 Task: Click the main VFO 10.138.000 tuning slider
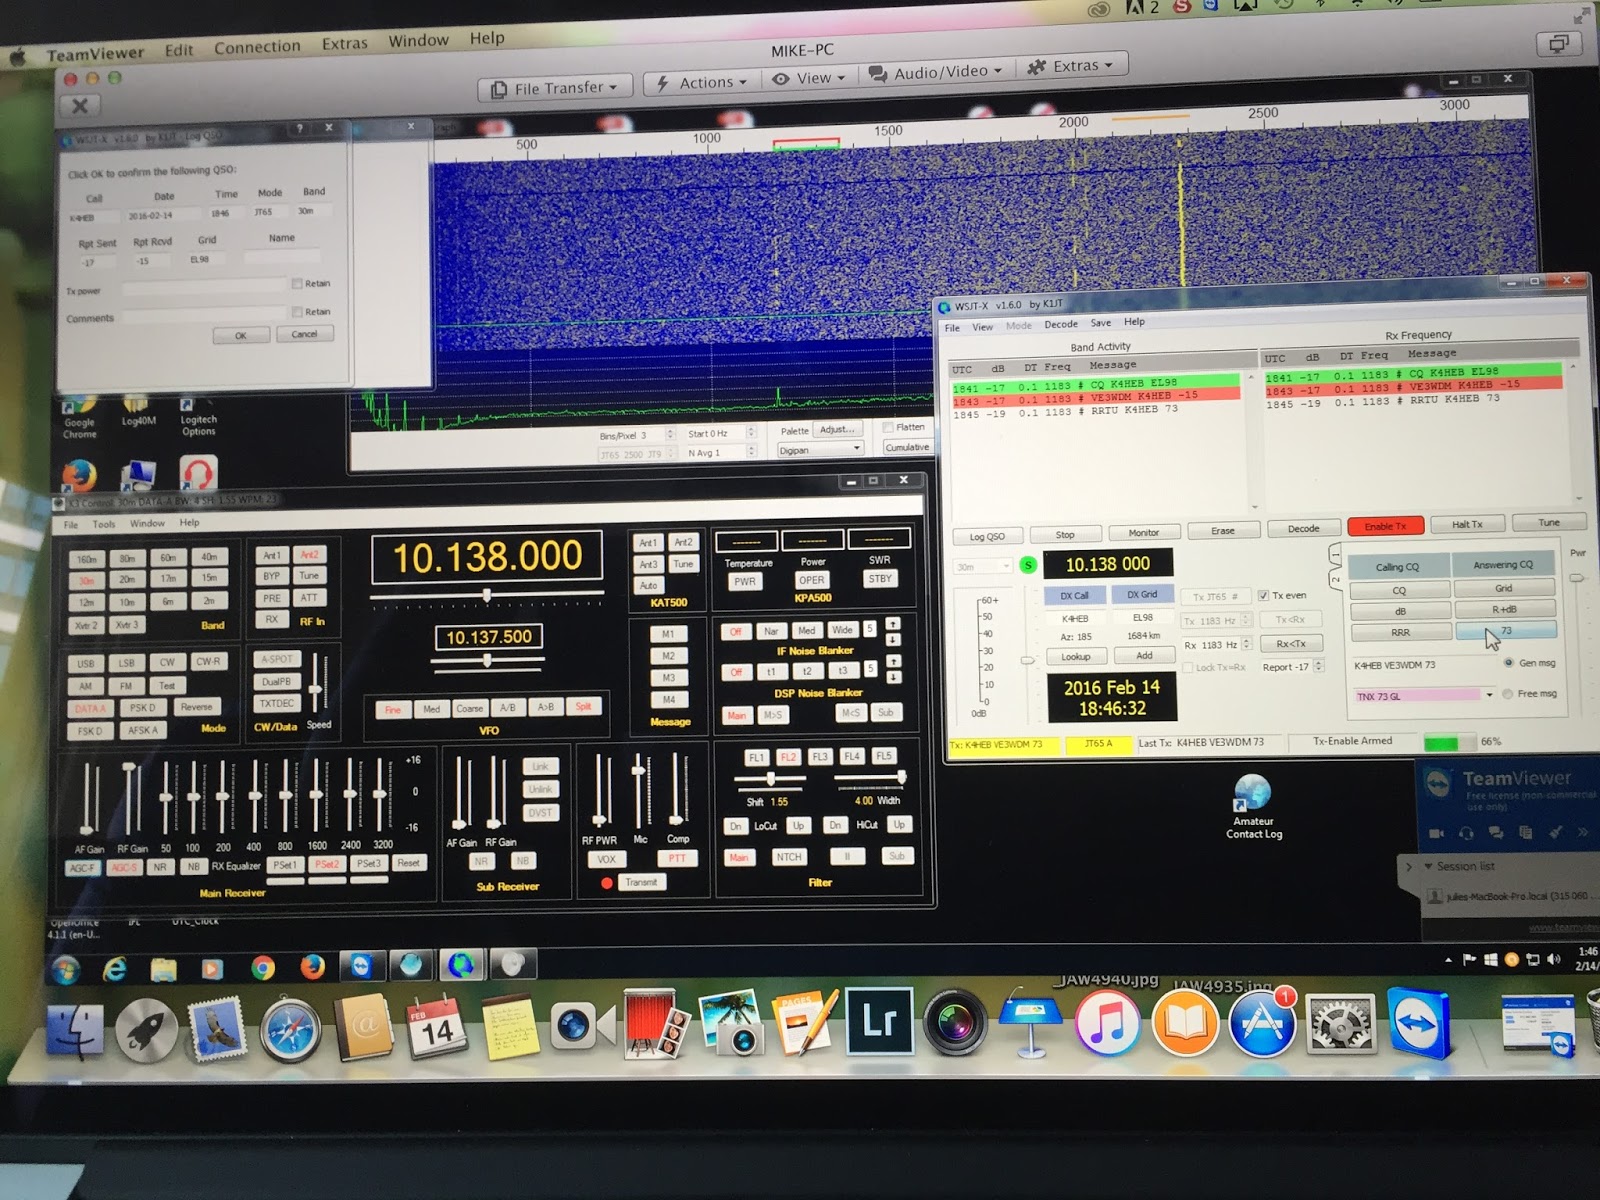pos(487,596)
